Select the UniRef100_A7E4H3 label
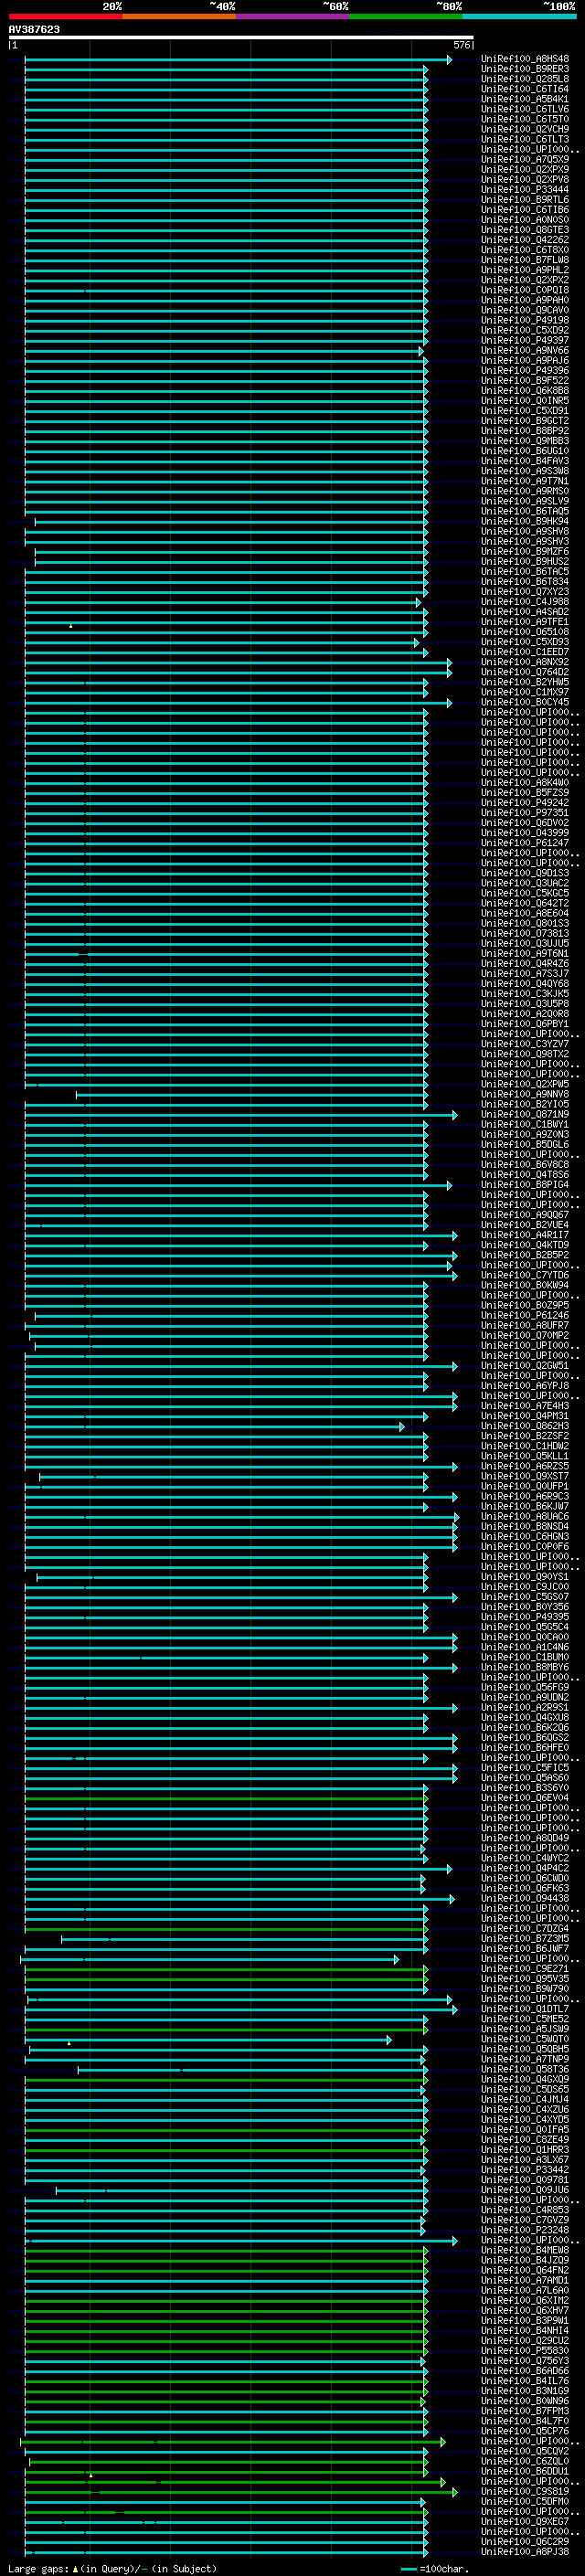Image resolution: width=585 pixels, height=2576 pixels. pos(525,1406)
